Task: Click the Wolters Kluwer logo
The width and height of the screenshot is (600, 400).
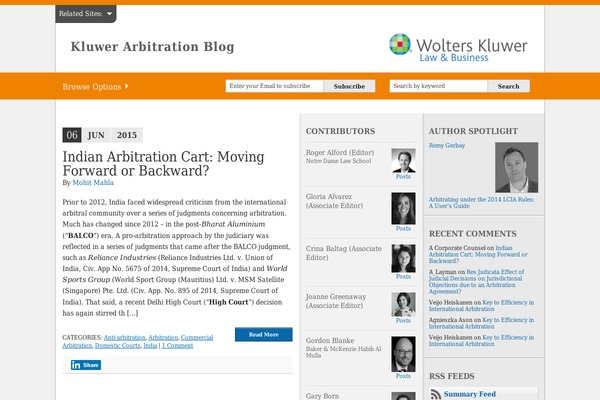Action: click(x=458, y=48)
